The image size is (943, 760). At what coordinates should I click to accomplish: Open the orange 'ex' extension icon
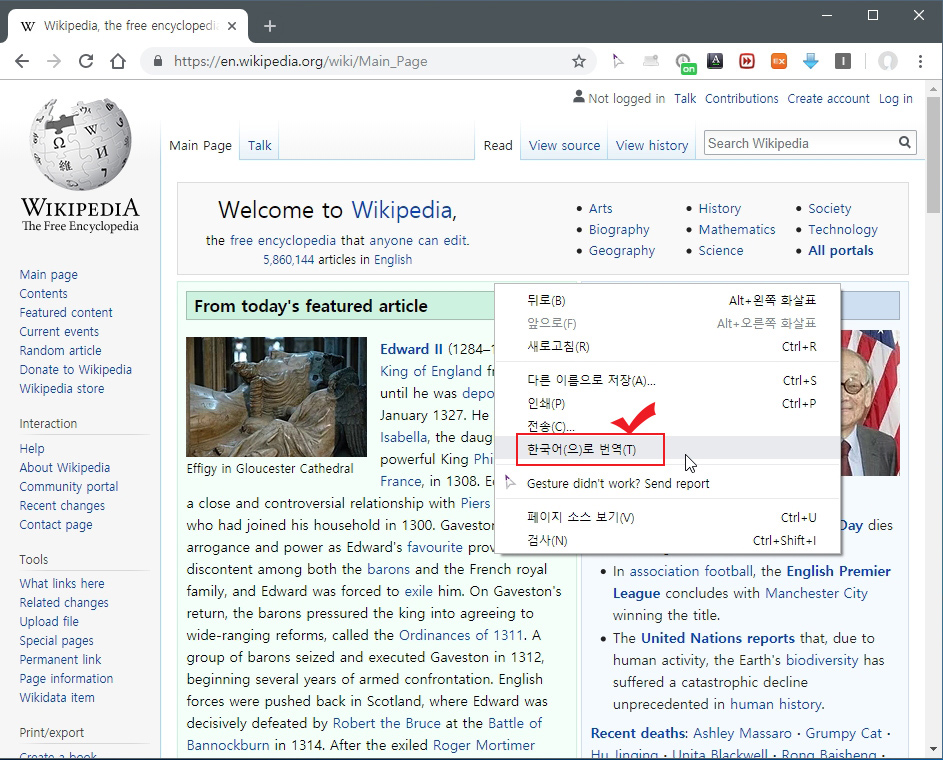[x=779, y=61]
